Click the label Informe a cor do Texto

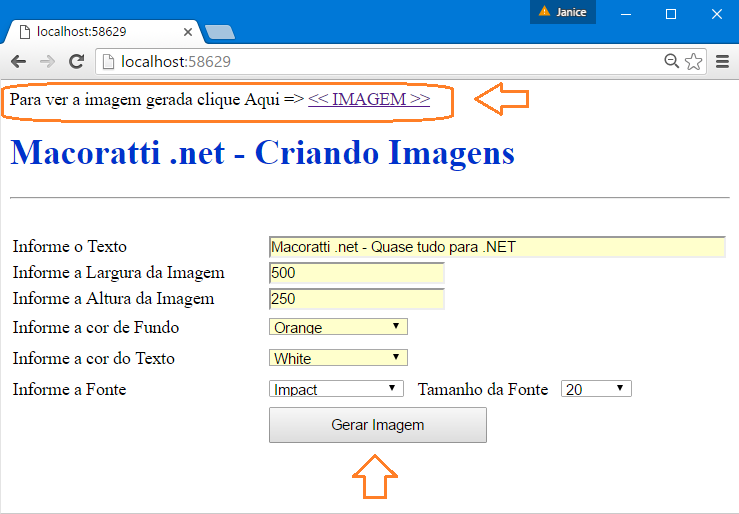pos(94,359)
